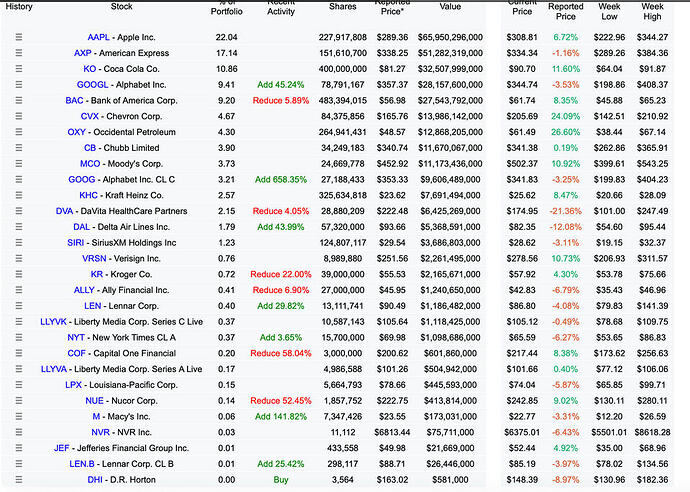
Task: Follow the KO ticker link
Action: pyautogui.click(x=89, y=69)
